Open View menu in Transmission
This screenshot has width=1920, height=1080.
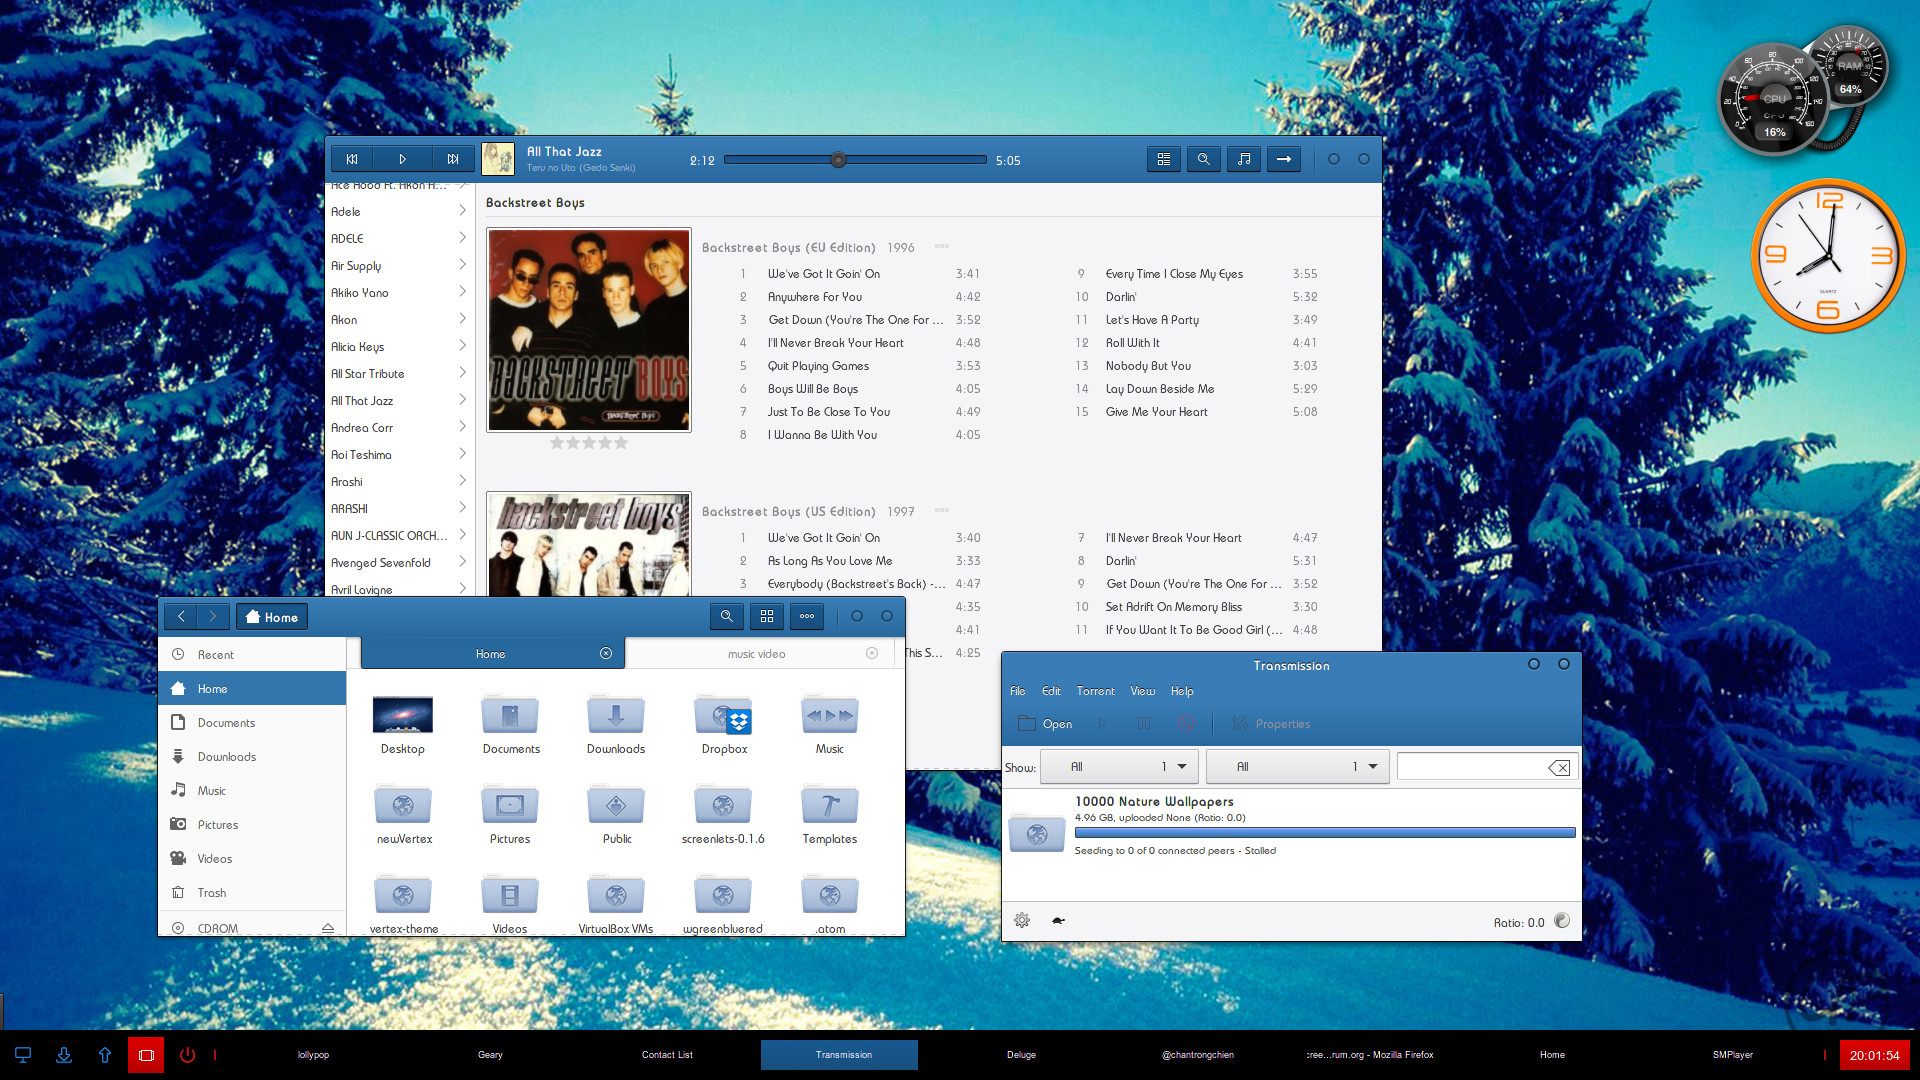click(1142, 691)
